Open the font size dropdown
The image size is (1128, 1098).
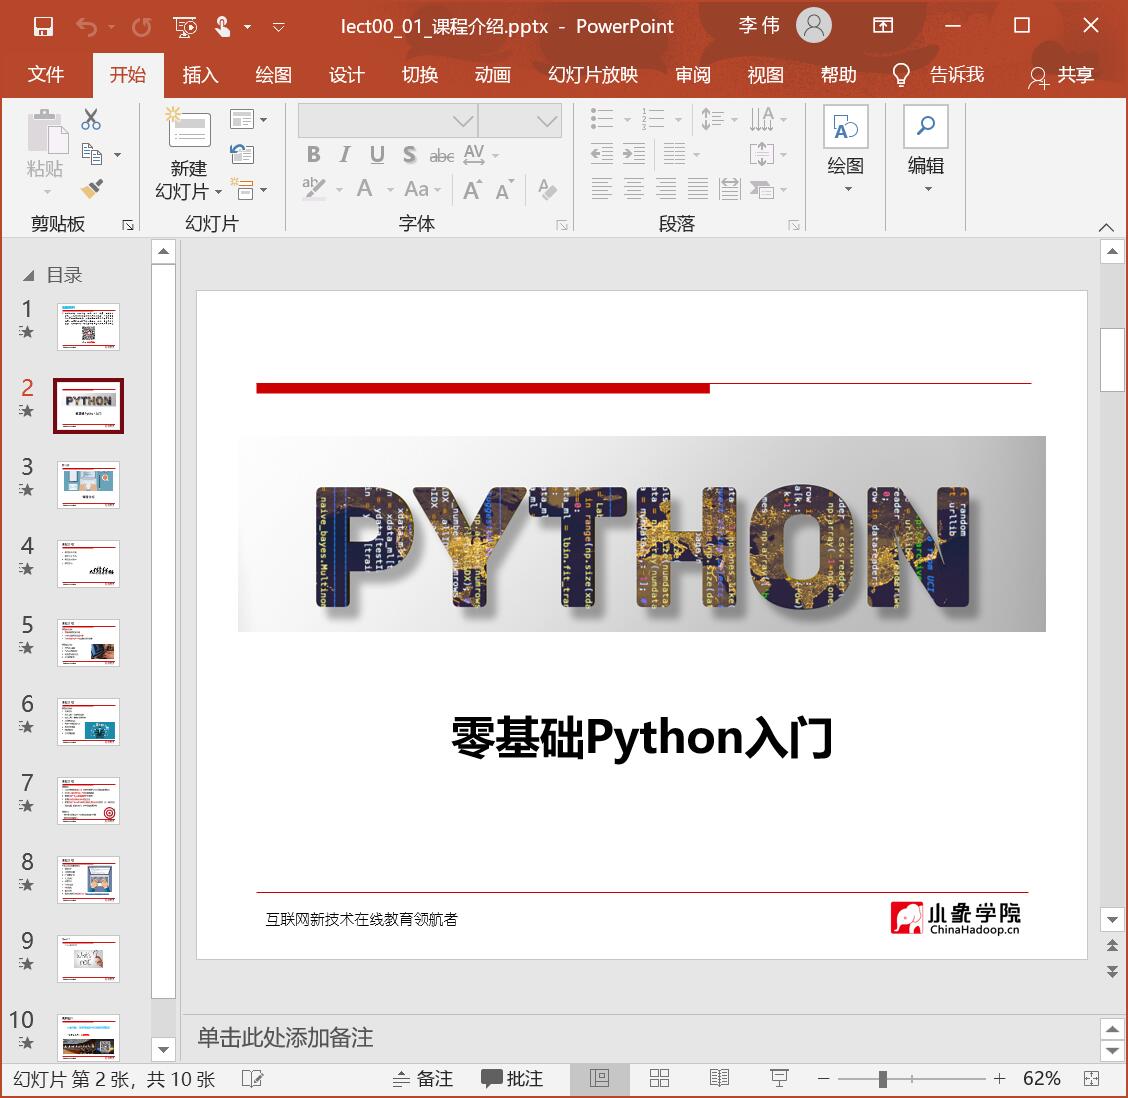pos(548,119)
